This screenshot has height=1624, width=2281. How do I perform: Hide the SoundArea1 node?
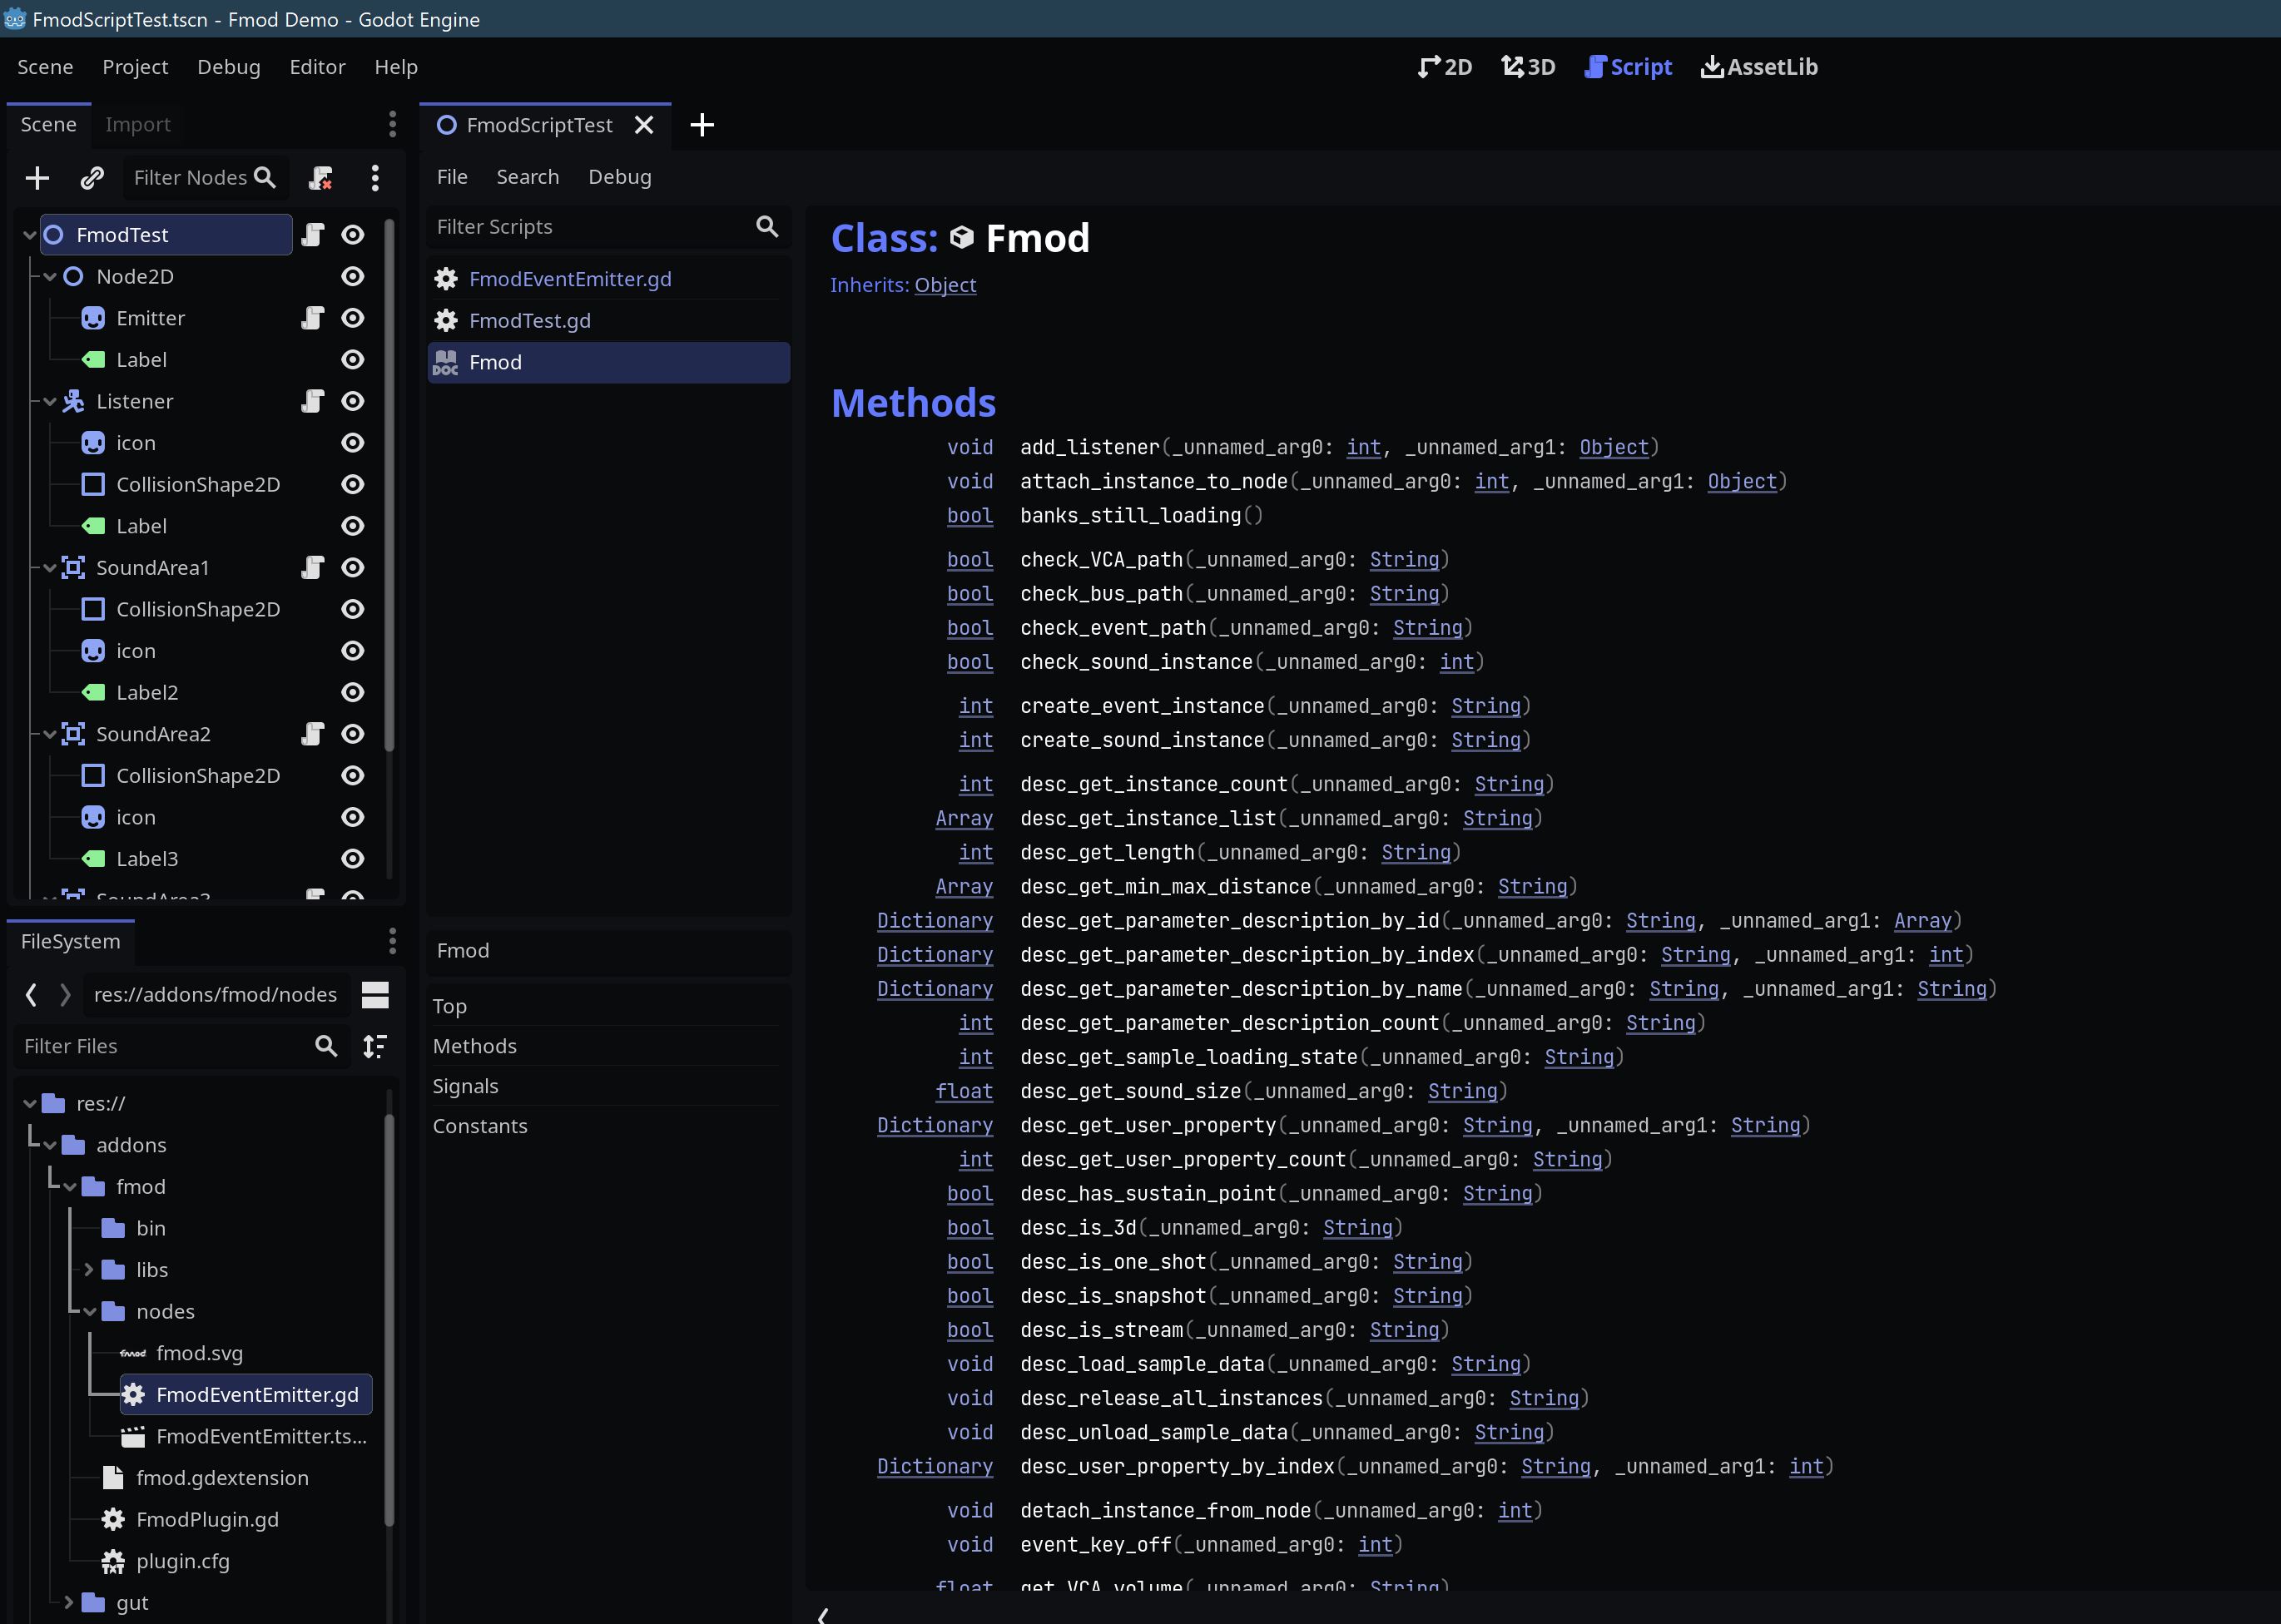coord(353,568)
